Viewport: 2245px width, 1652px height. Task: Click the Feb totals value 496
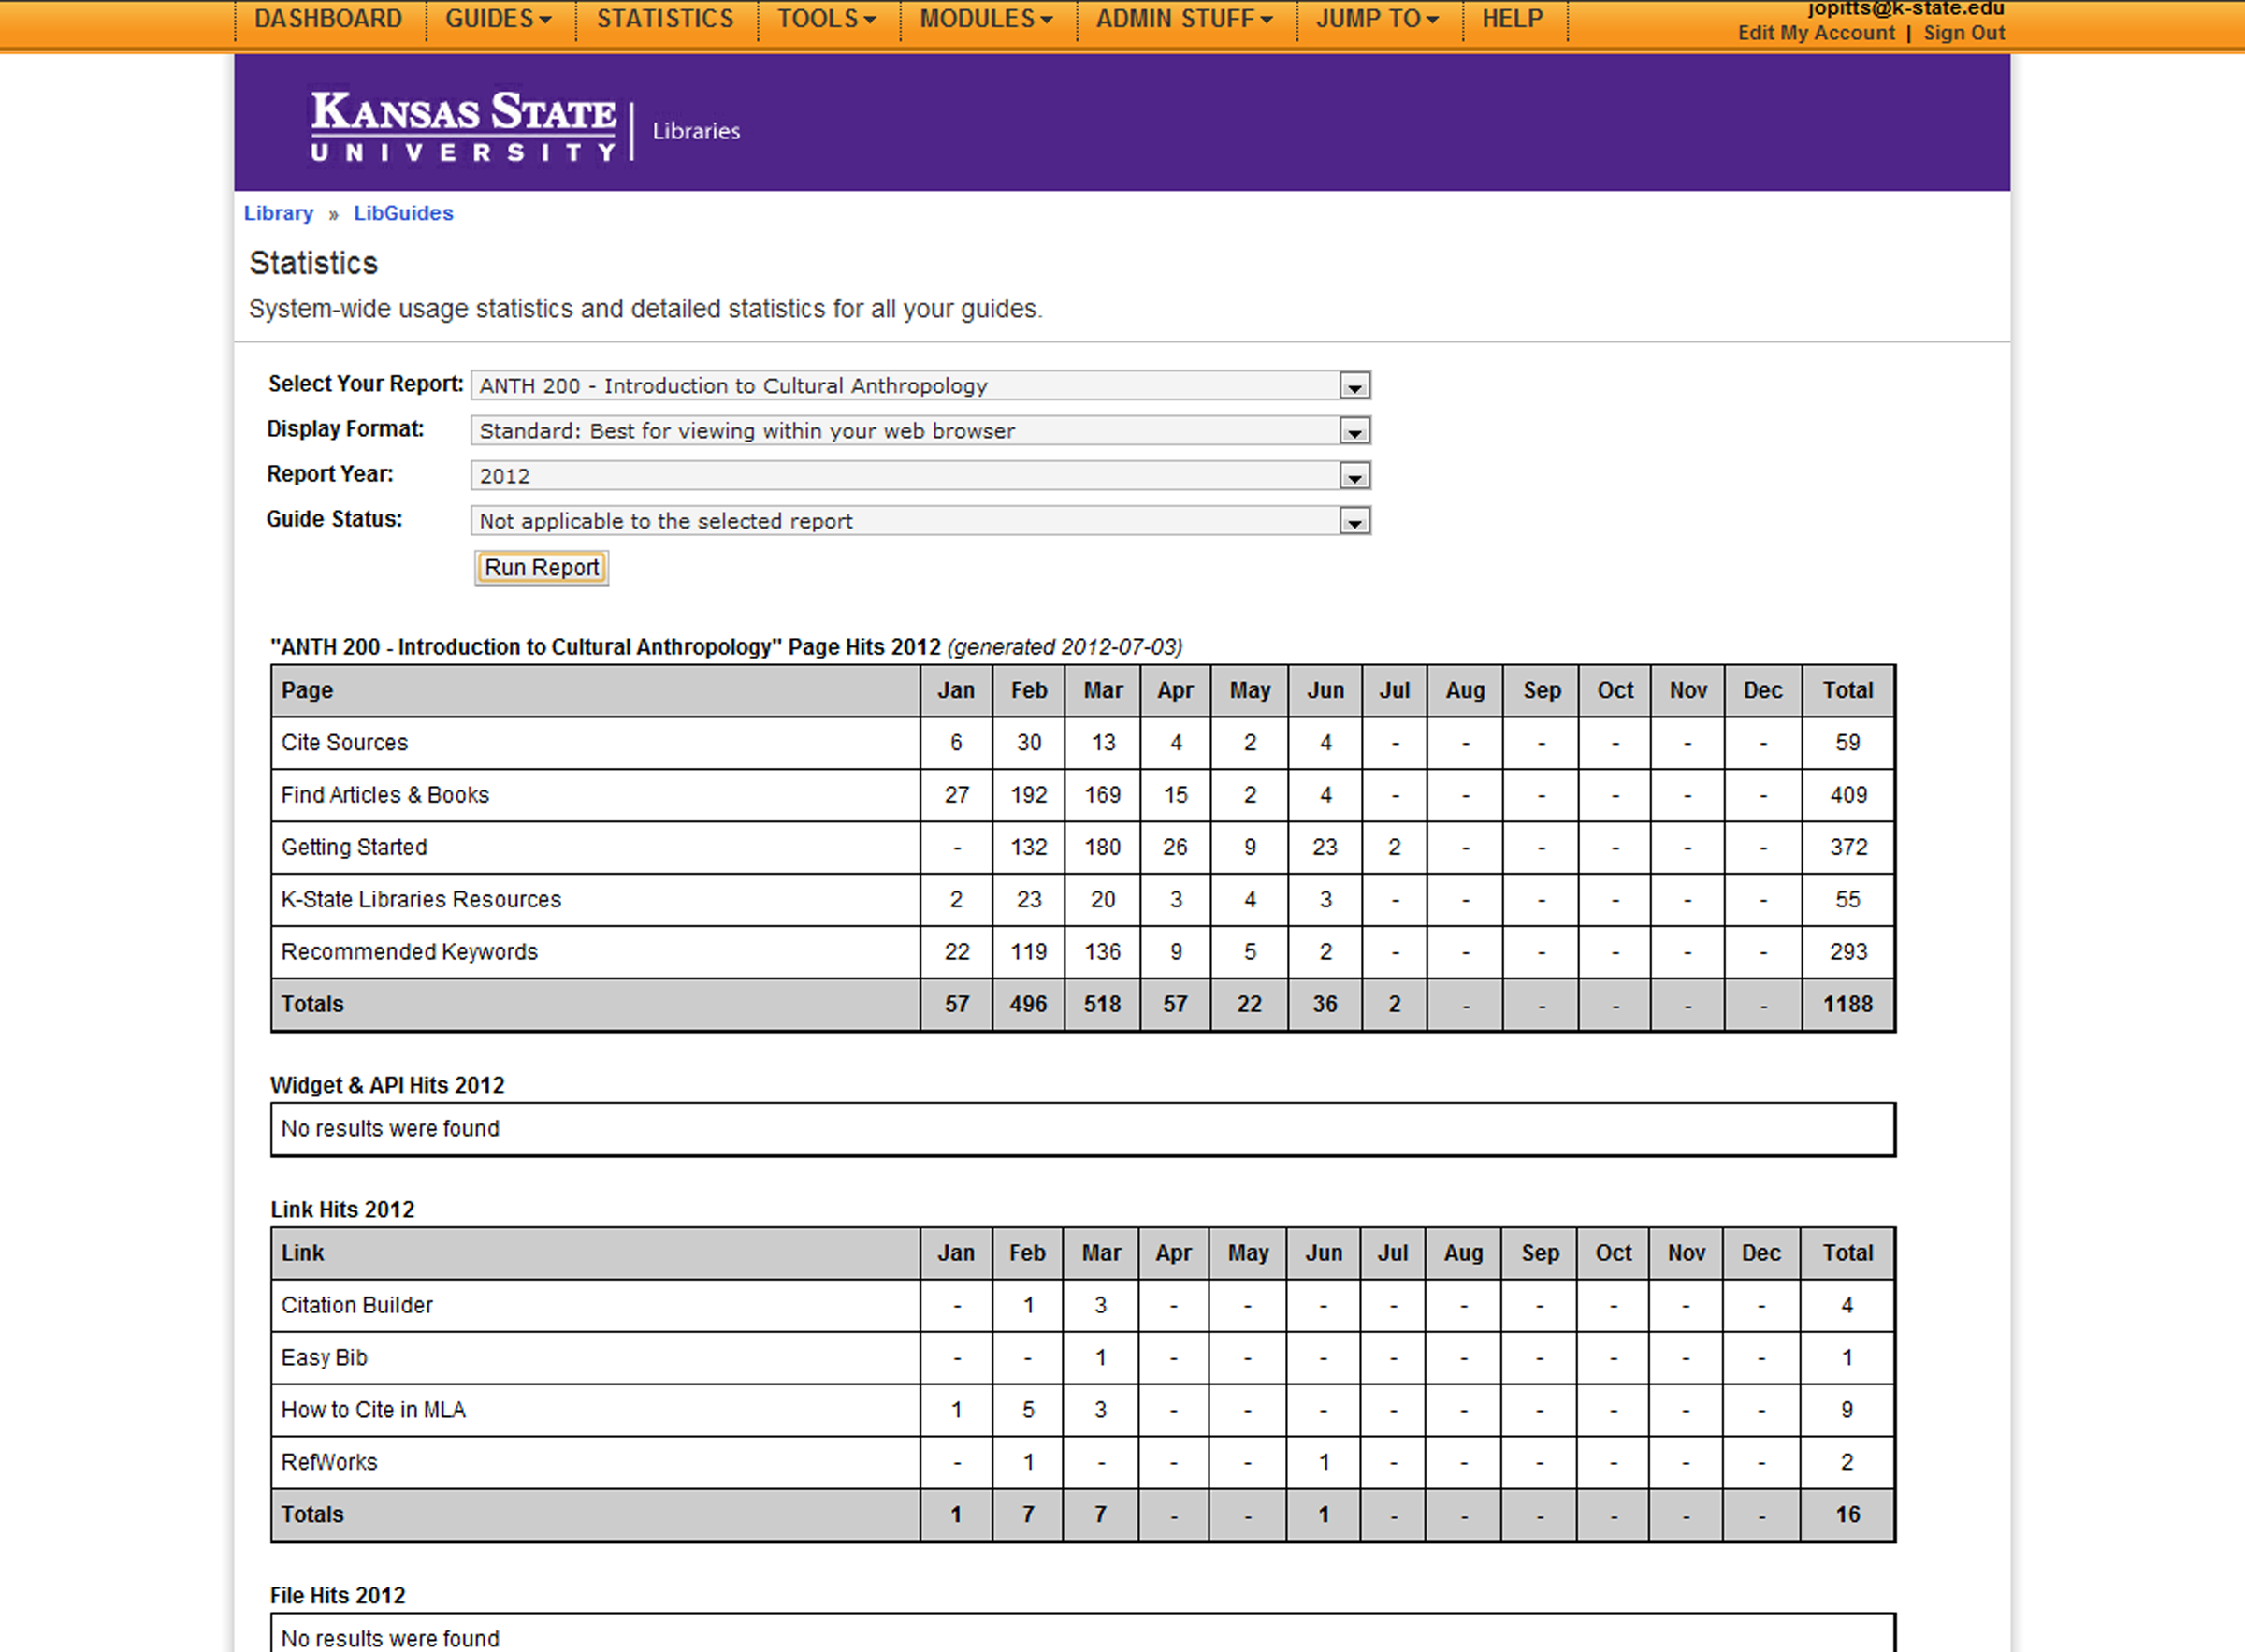click(x=1028, y=1004)
